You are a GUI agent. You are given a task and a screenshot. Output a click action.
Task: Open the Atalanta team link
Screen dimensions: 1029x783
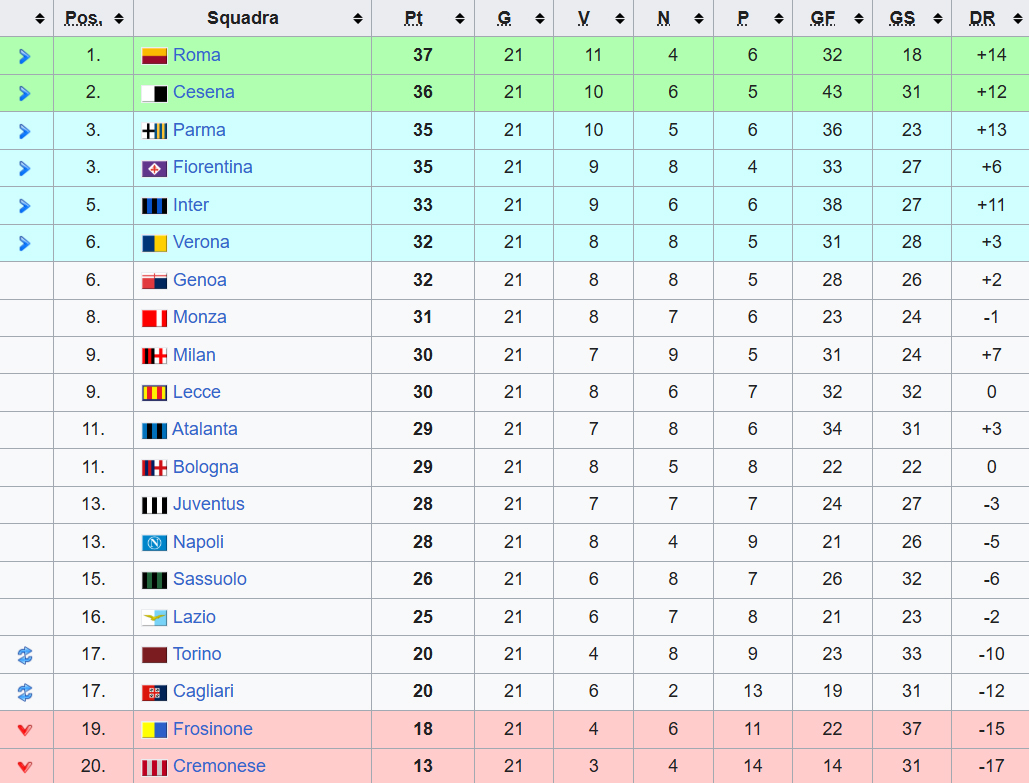click(x=204, y=429)
